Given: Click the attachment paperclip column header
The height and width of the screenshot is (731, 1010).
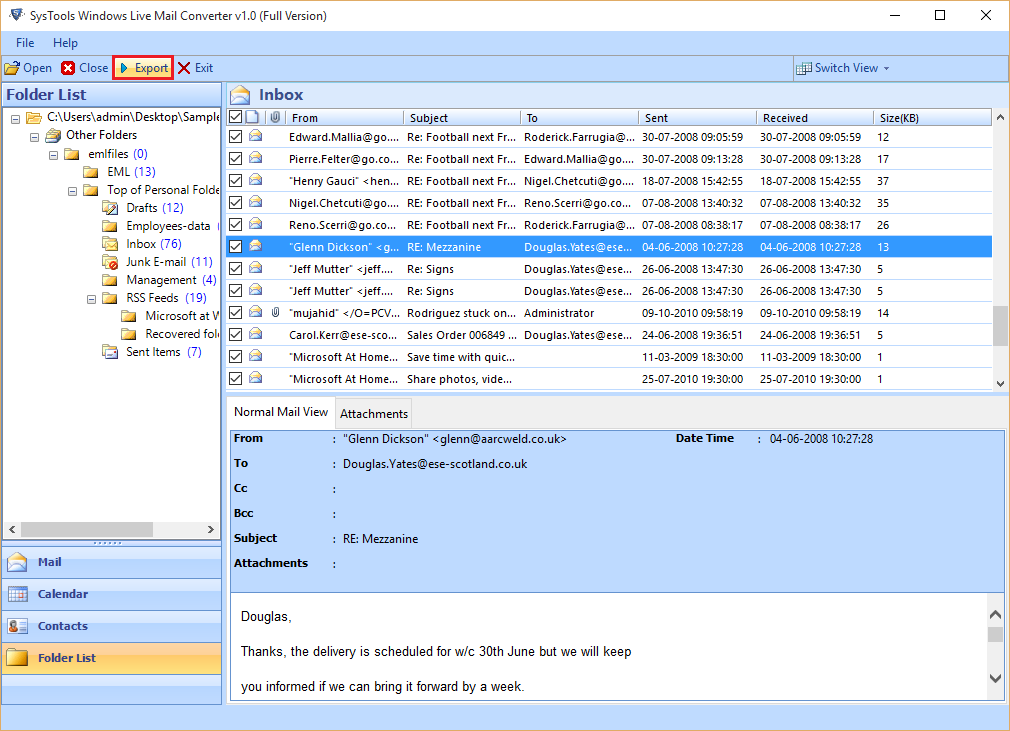Looking at the screenshot, I should [275, 117].
